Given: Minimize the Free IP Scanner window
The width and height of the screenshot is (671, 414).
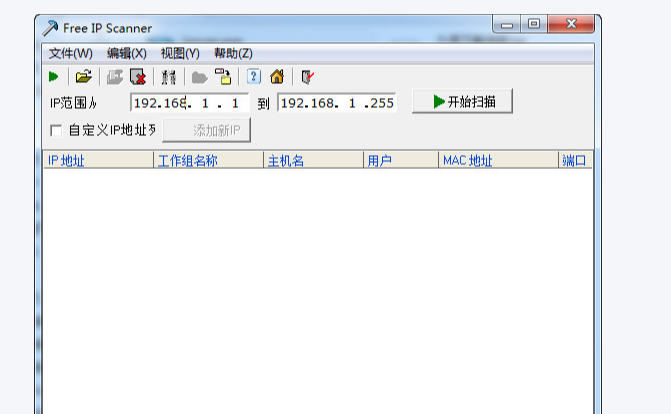Looking at the screenshot, I should [507, 24].
